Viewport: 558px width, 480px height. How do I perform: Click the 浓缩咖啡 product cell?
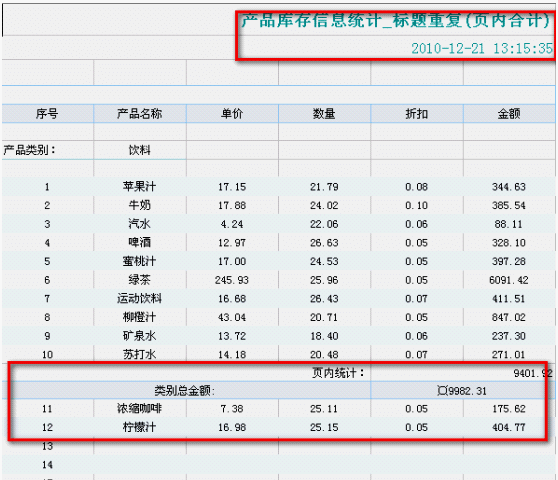[x=140, y=408]
